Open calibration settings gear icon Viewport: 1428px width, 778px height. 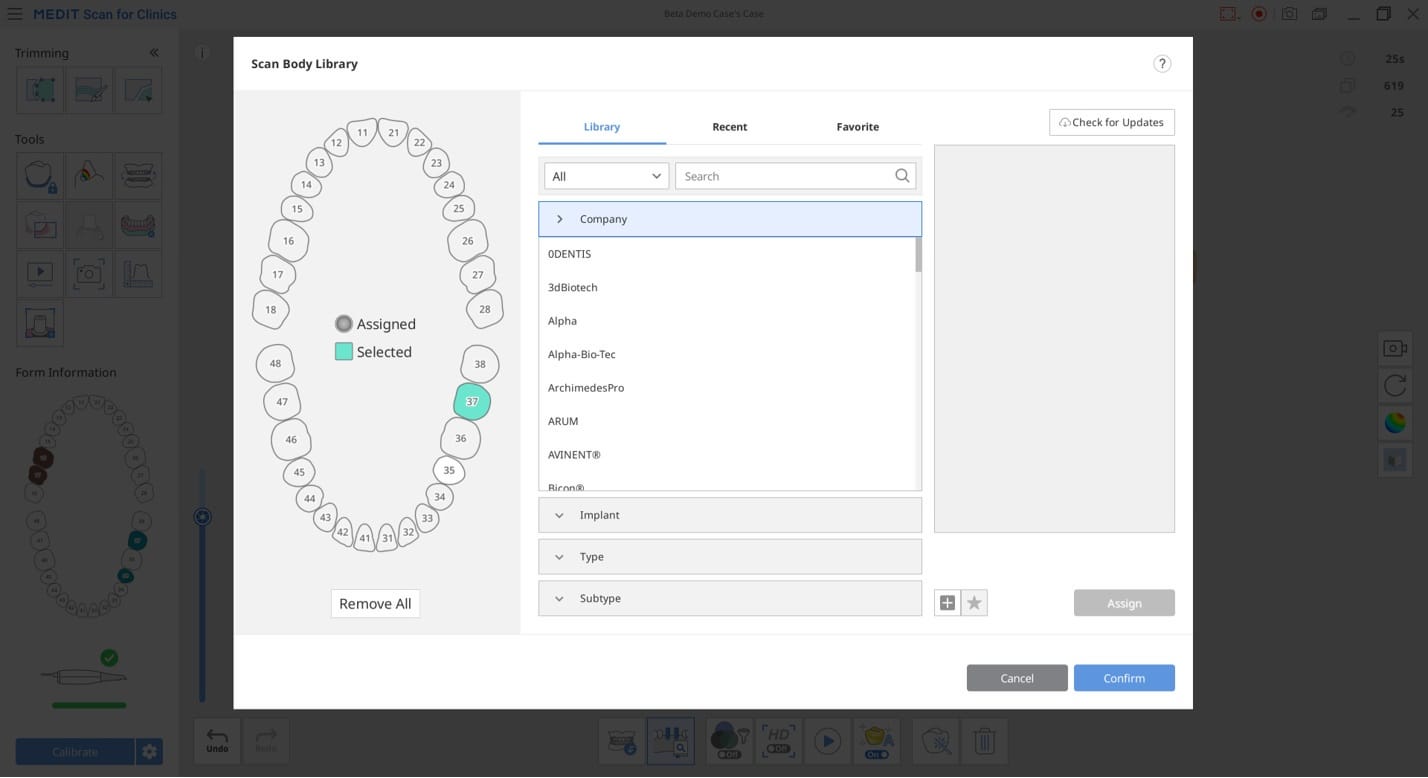[x=149, y=752]
